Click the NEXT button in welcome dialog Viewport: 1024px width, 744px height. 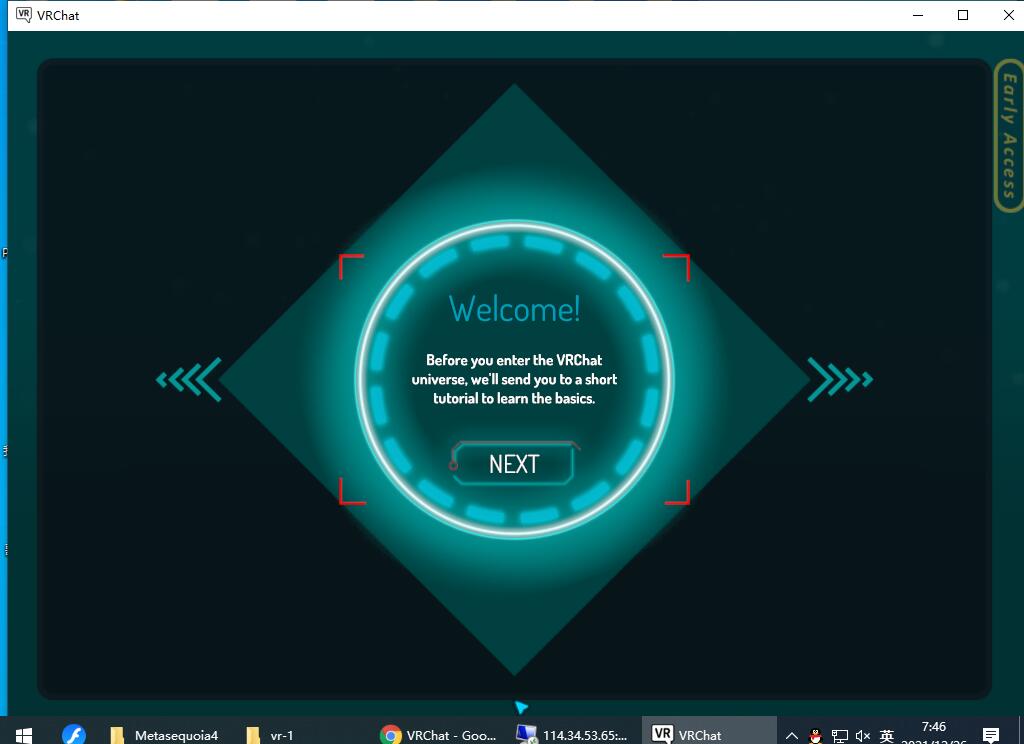(x=513, y=464)
